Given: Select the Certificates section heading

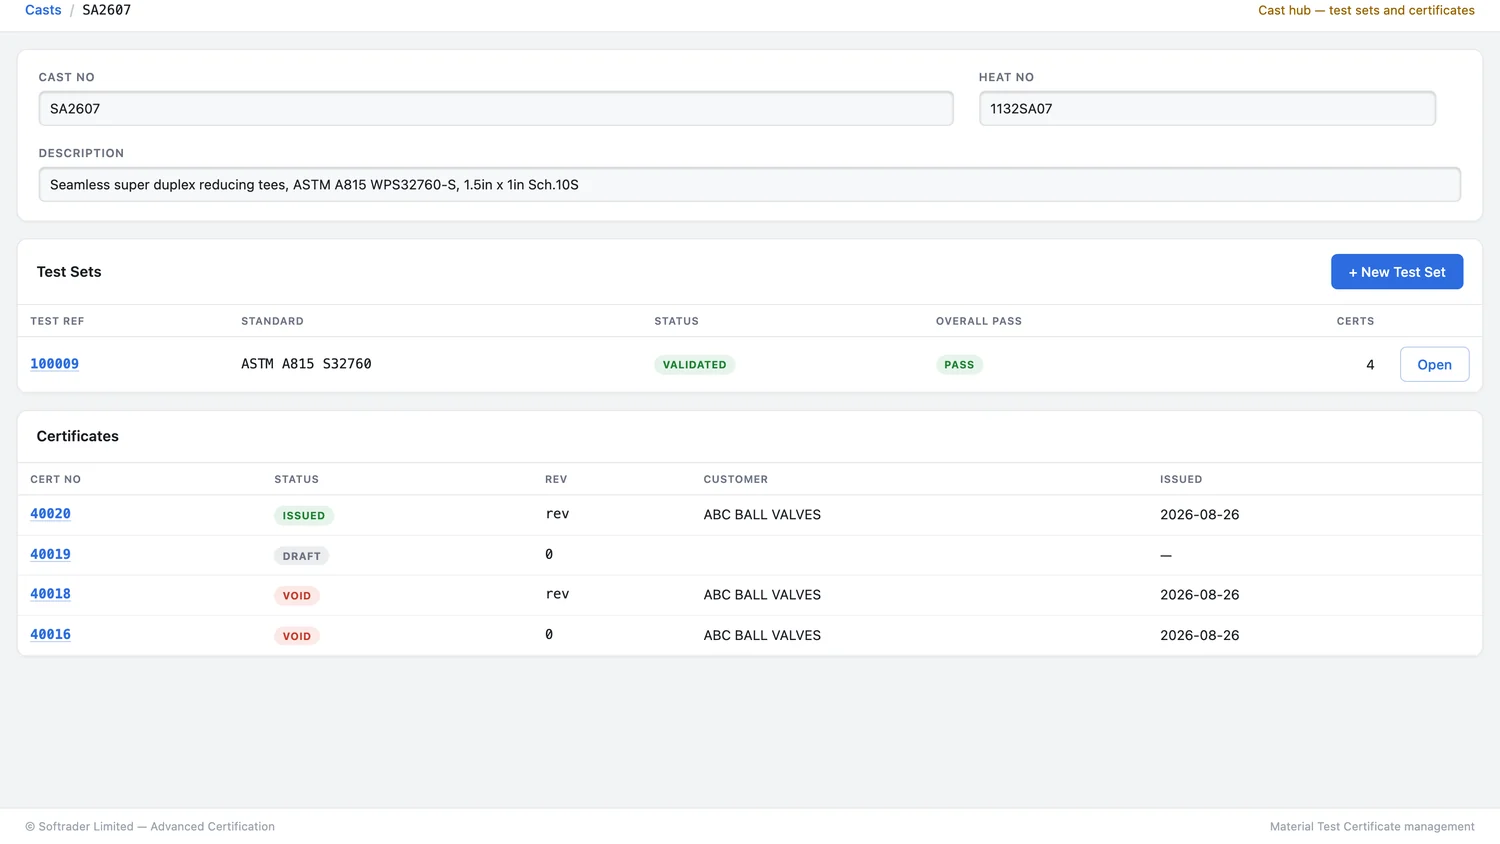Looking at the screenshot, I should click(77, 436).
